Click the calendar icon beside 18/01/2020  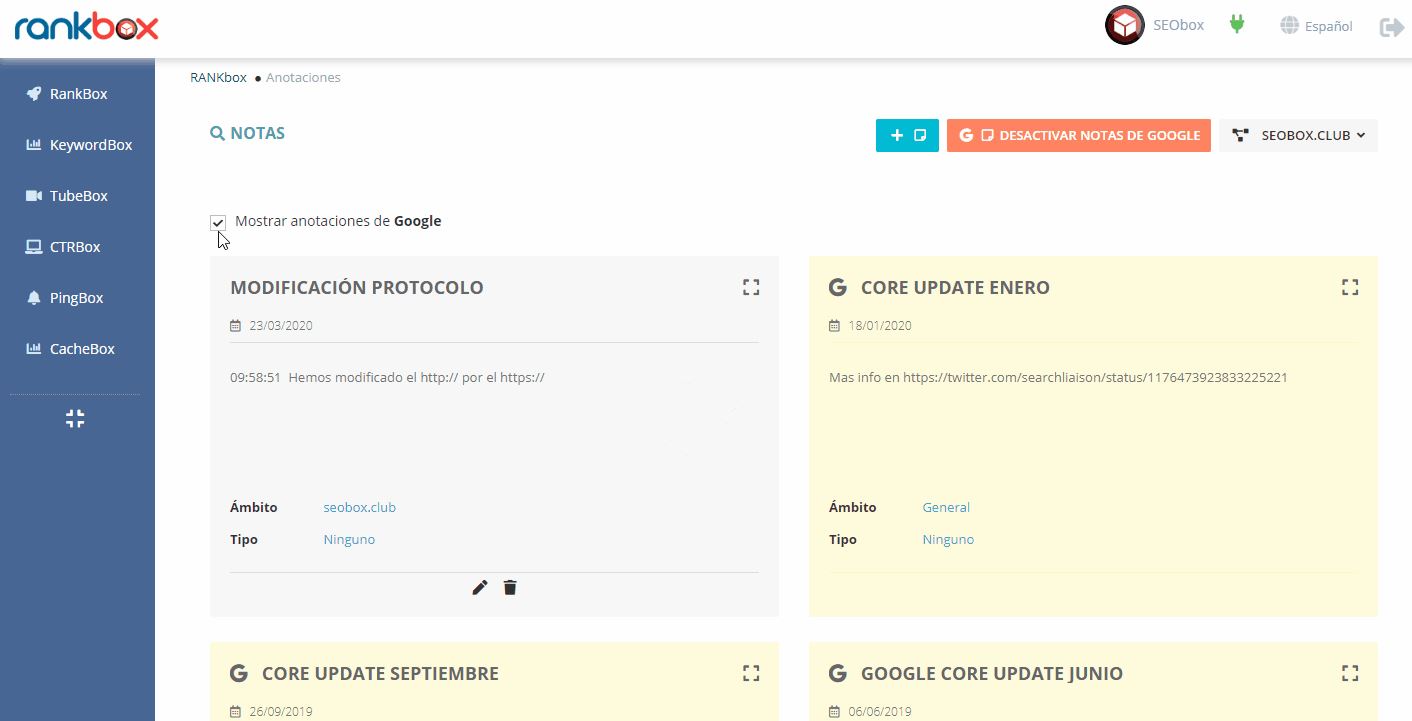click(x=834, y=326)
